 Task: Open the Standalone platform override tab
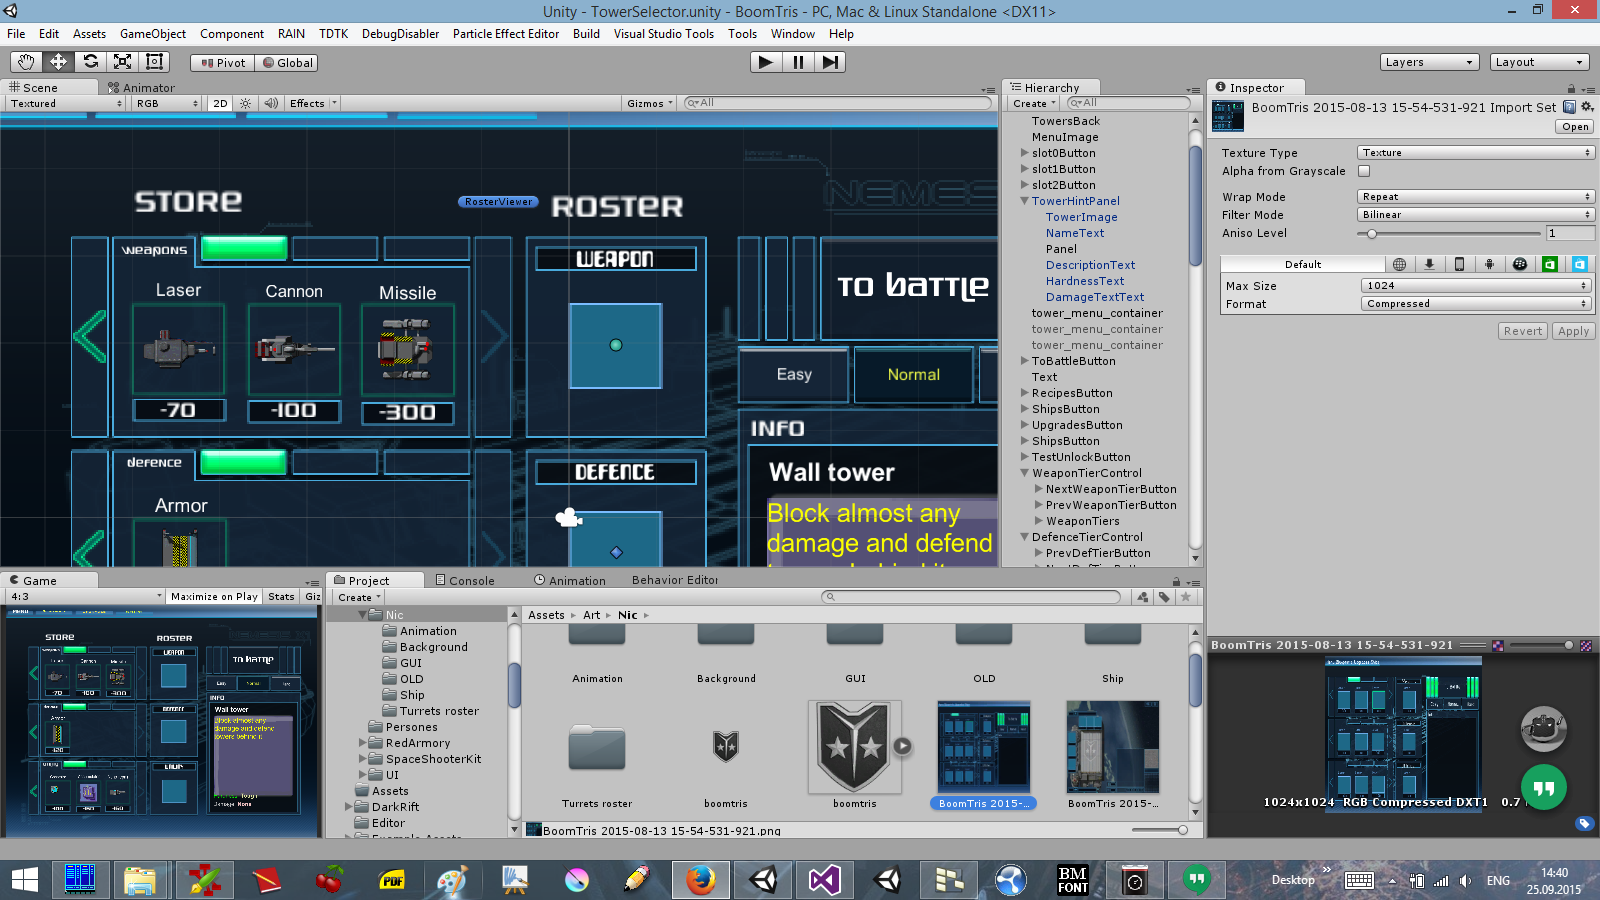(x=1430, y=264)
